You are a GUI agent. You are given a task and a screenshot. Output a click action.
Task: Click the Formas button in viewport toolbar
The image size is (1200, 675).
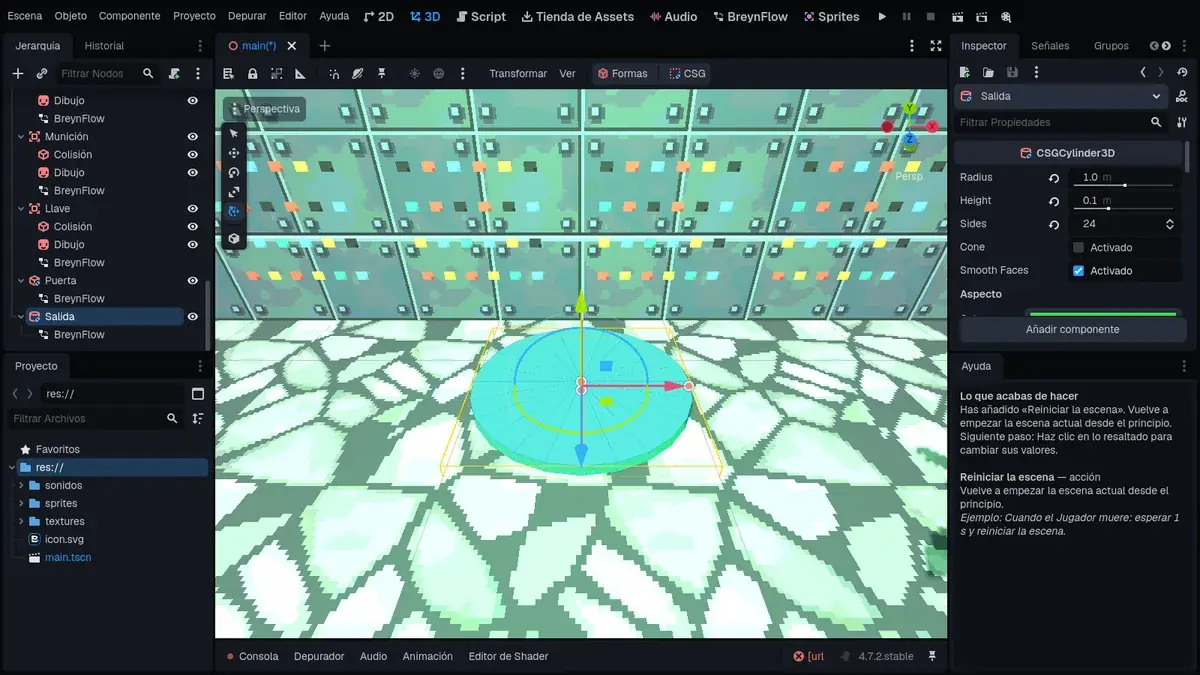coord(623,73)
